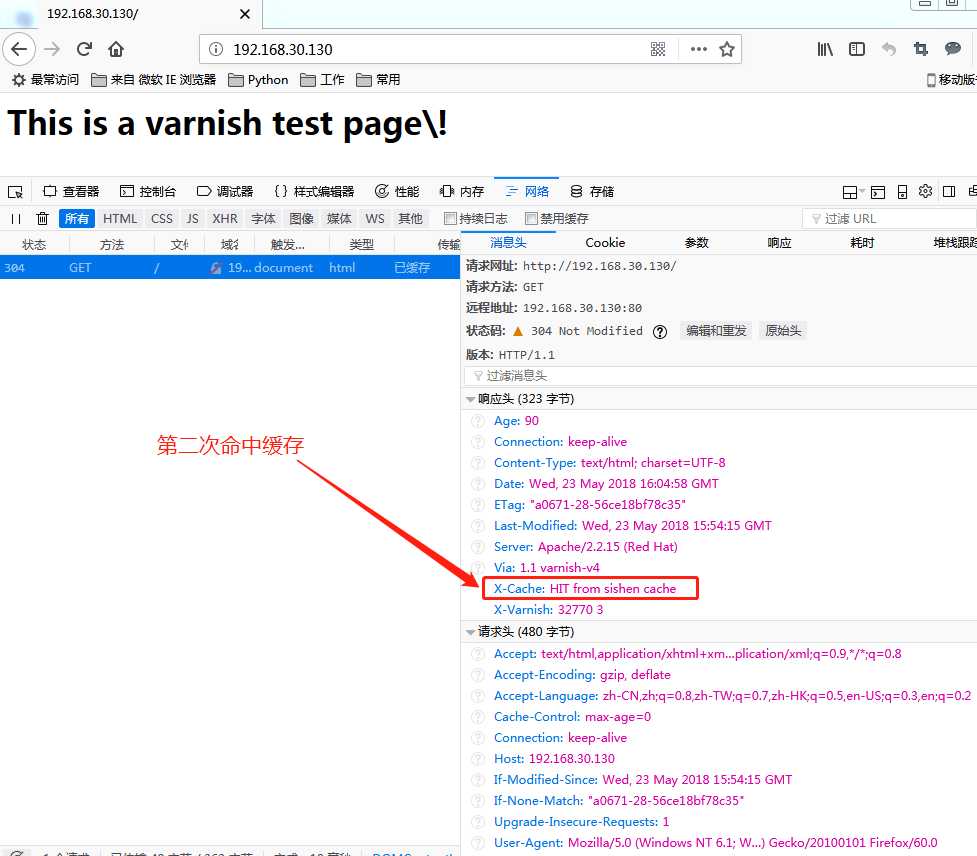Open the 常用 bookmarks folder
The height and width of the screenshot is (856, 977).
[378, 80]
